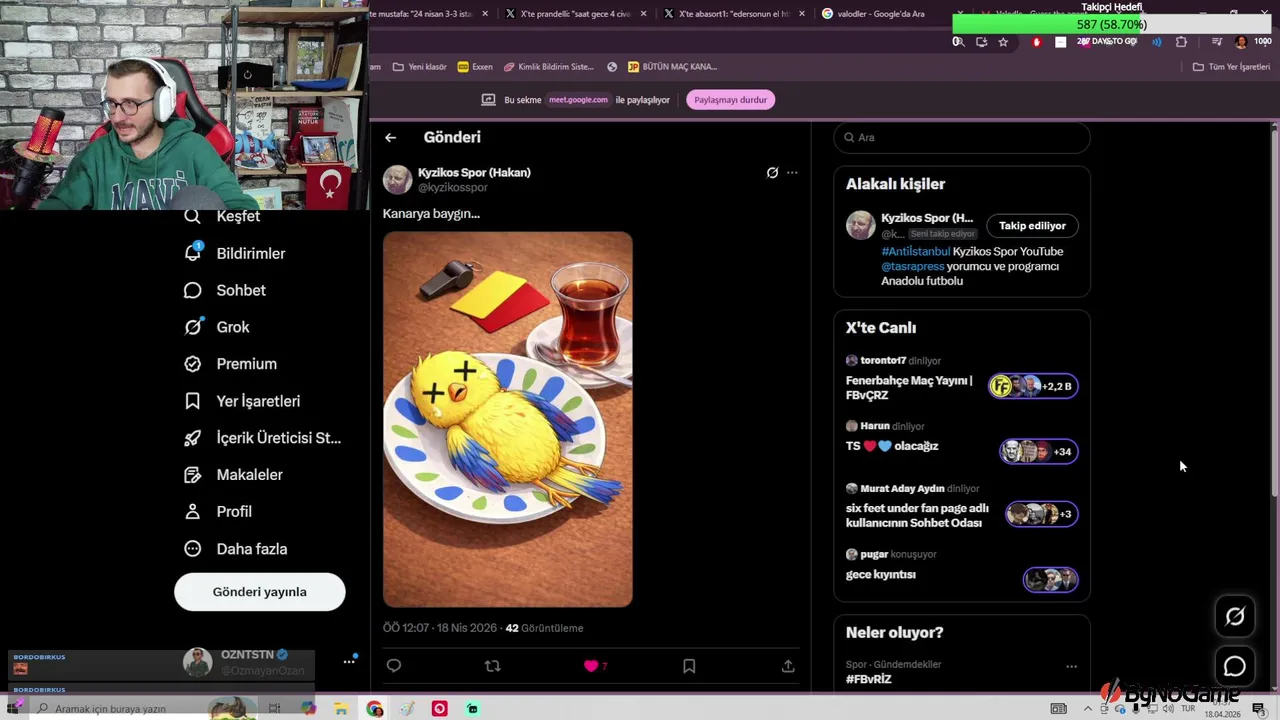Click the meet.google.com sharing chip

coord(578,100)
